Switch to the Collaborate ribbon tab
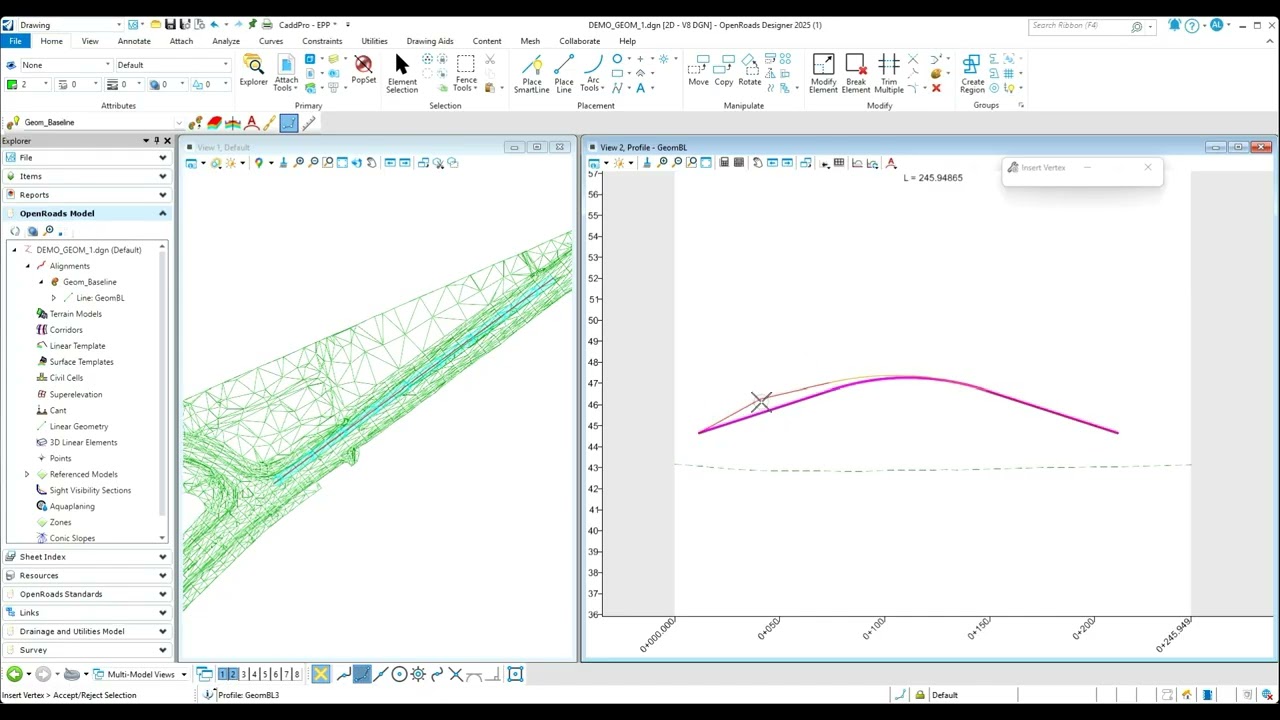Screen dimensions: 1280x720 point(580,41)
